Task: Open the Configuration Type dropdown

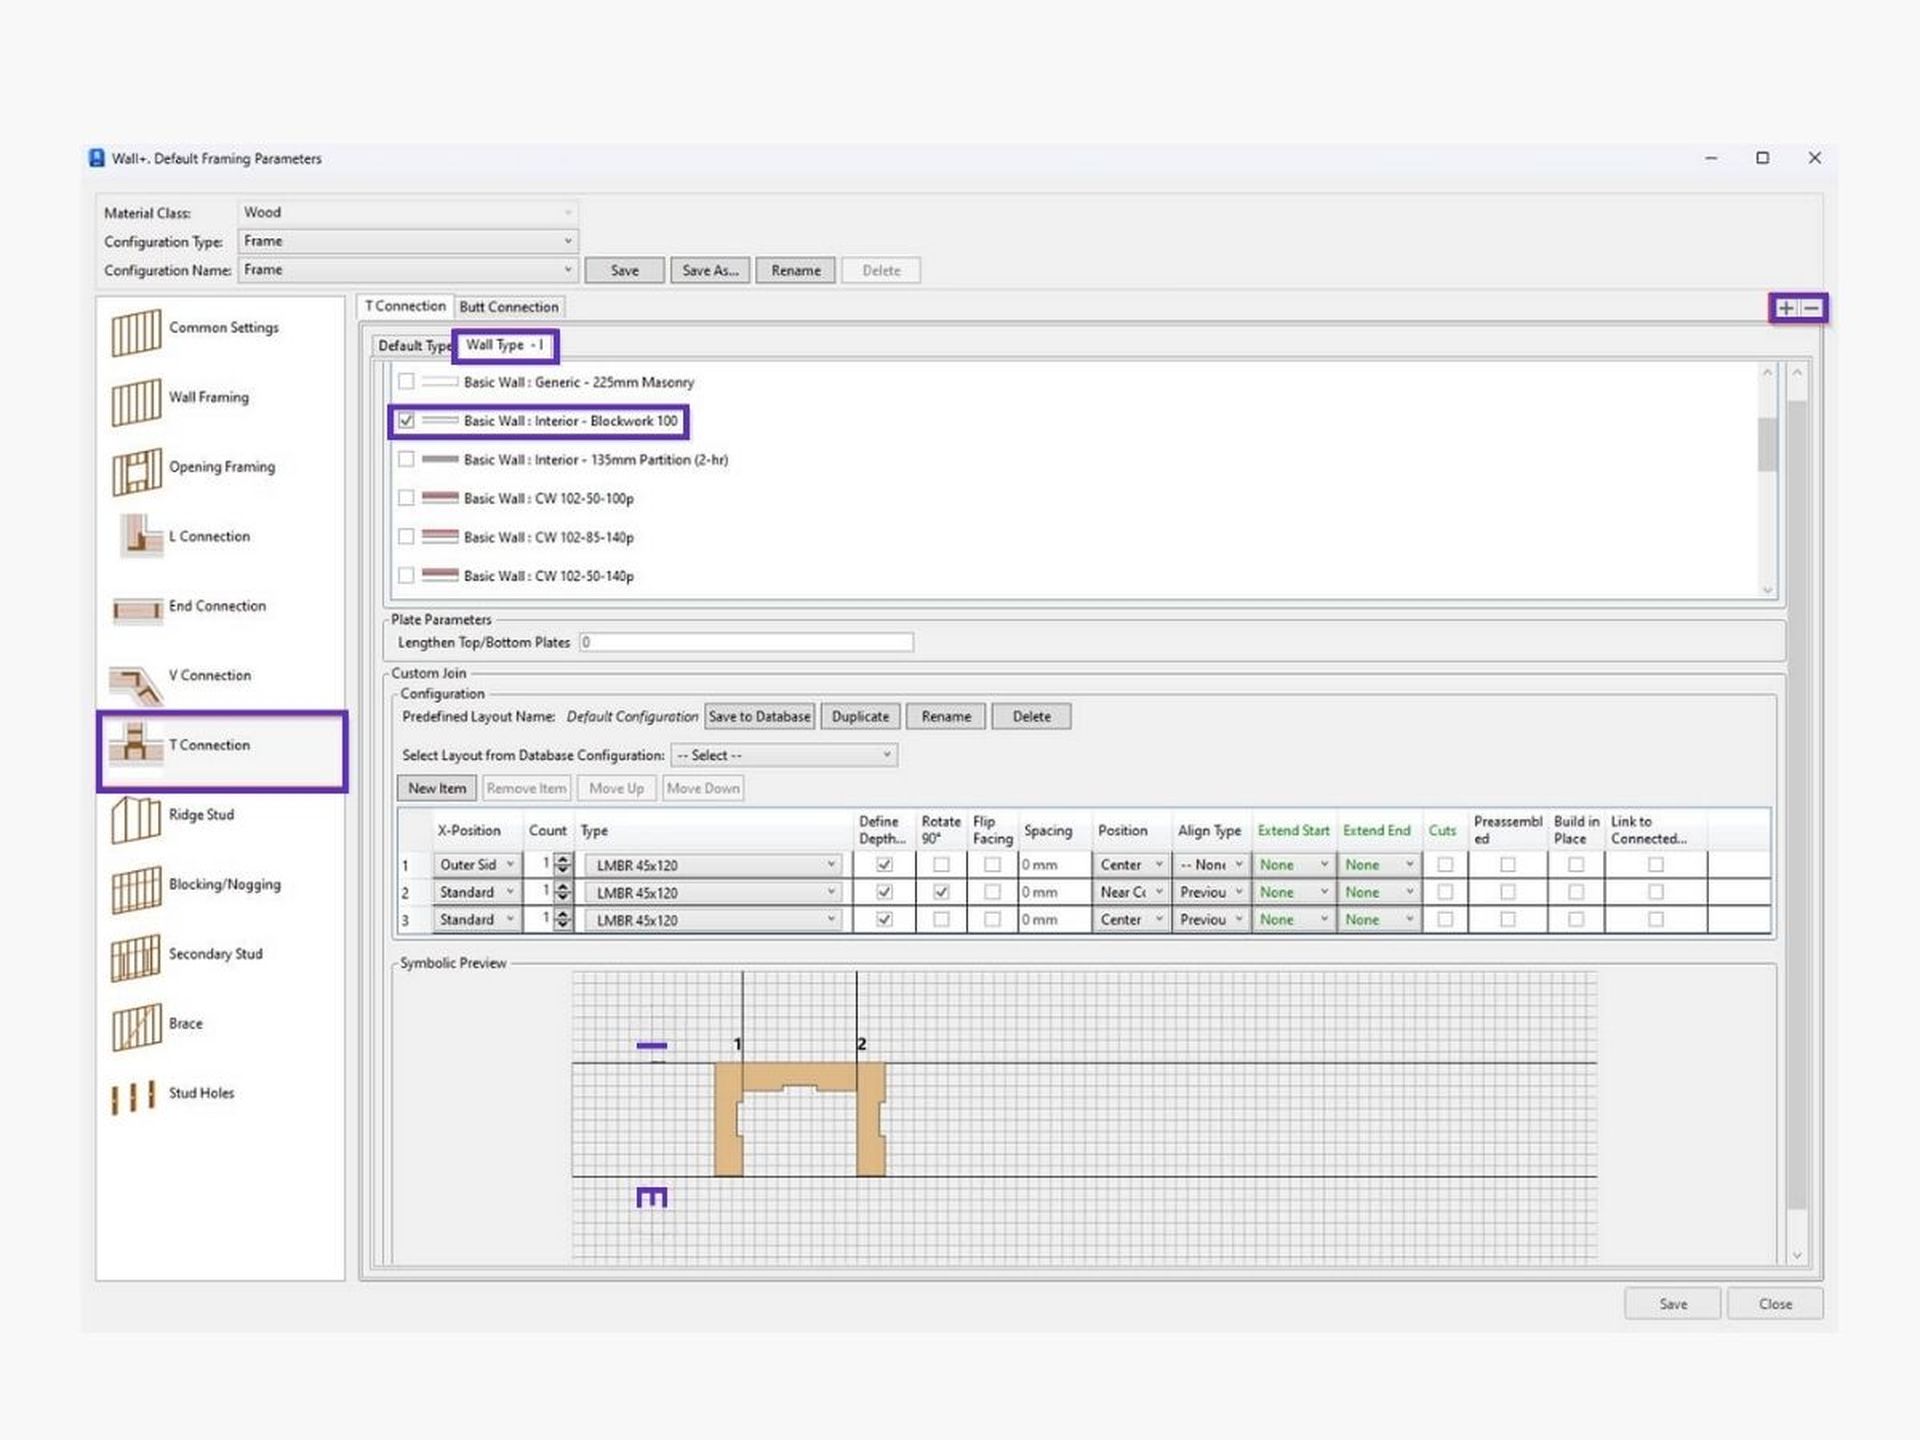Action: (408, 241)
